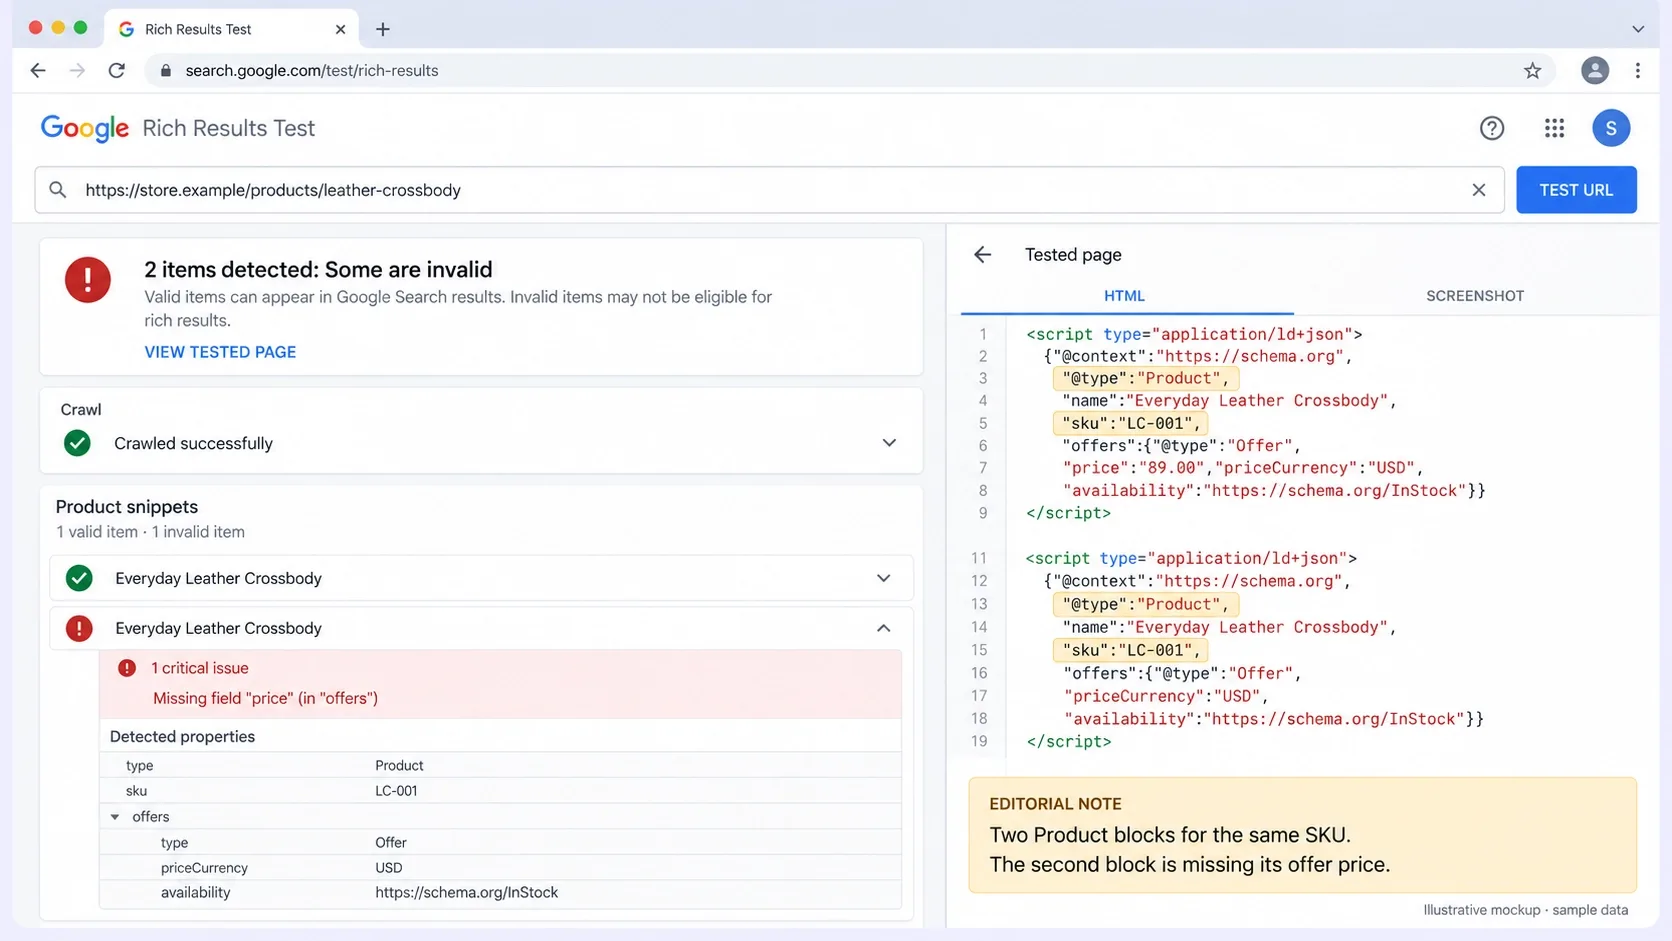
Task: Select the priceCurrency value USD
Action: coord(389,868)
